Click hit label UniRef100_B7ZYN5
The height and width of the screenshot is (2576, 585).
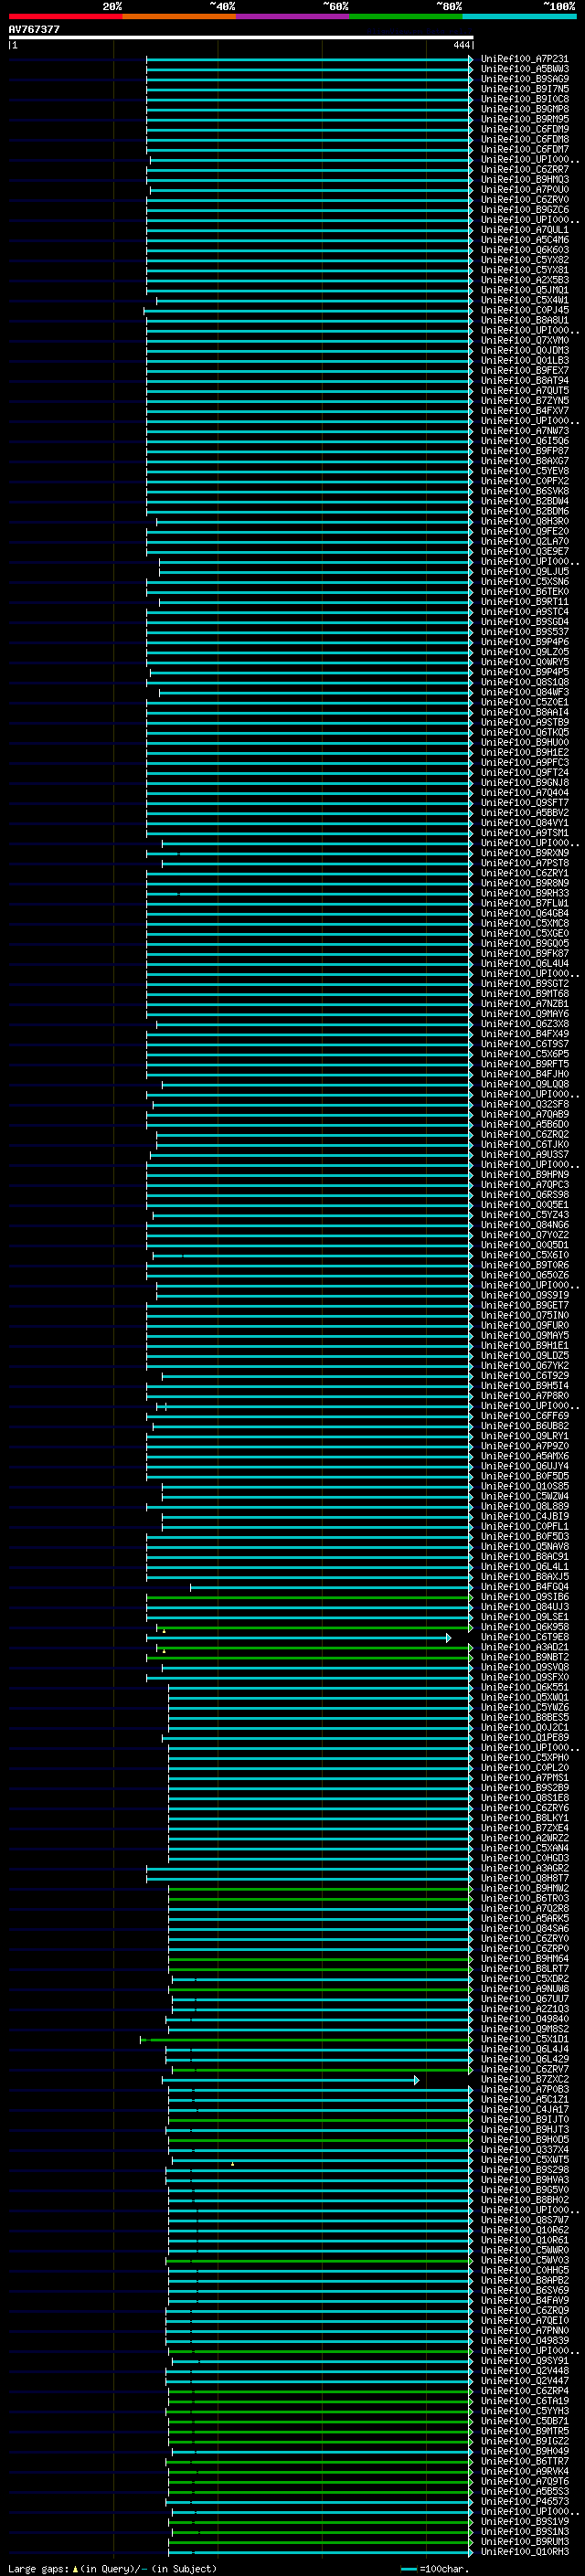coord(524,401)
